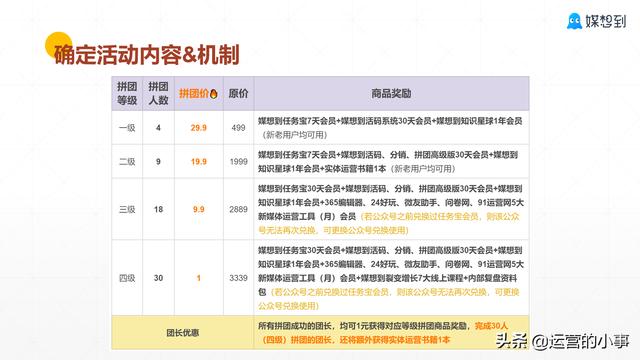Click the orange 完成30人 bonus text
Image resolution: width=640 pixels, height=360 pixels.
[383, 333]
